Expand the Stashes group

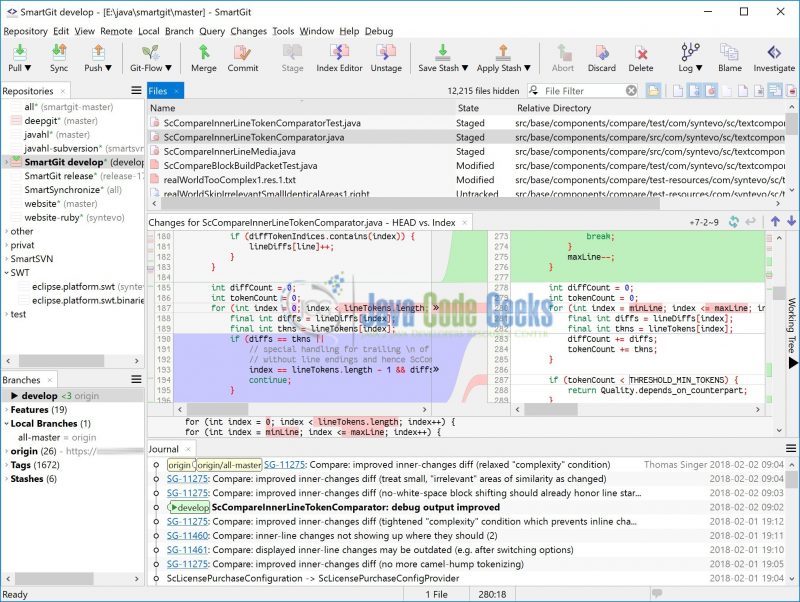point(6,479)
